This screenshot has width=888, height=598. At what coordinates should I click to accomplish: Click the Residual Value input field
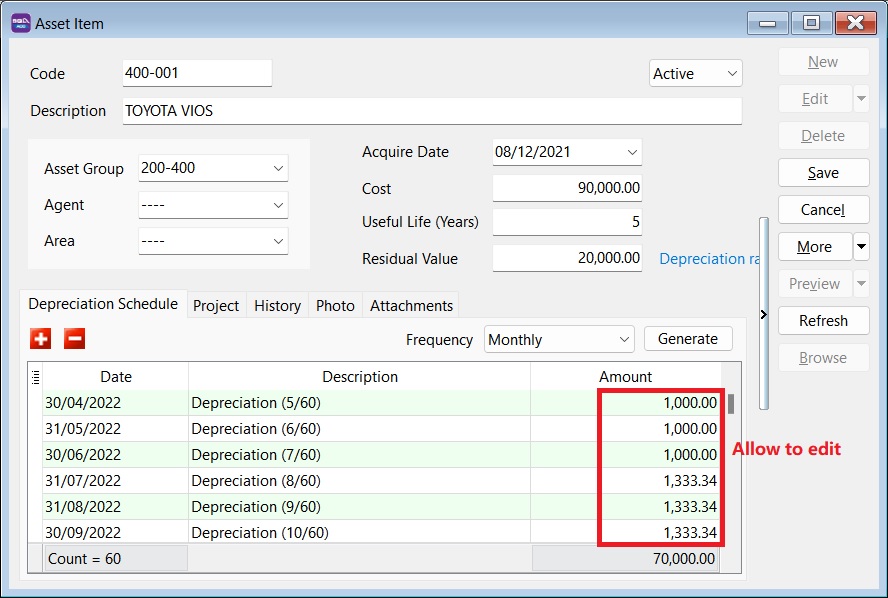coord(567,258)
